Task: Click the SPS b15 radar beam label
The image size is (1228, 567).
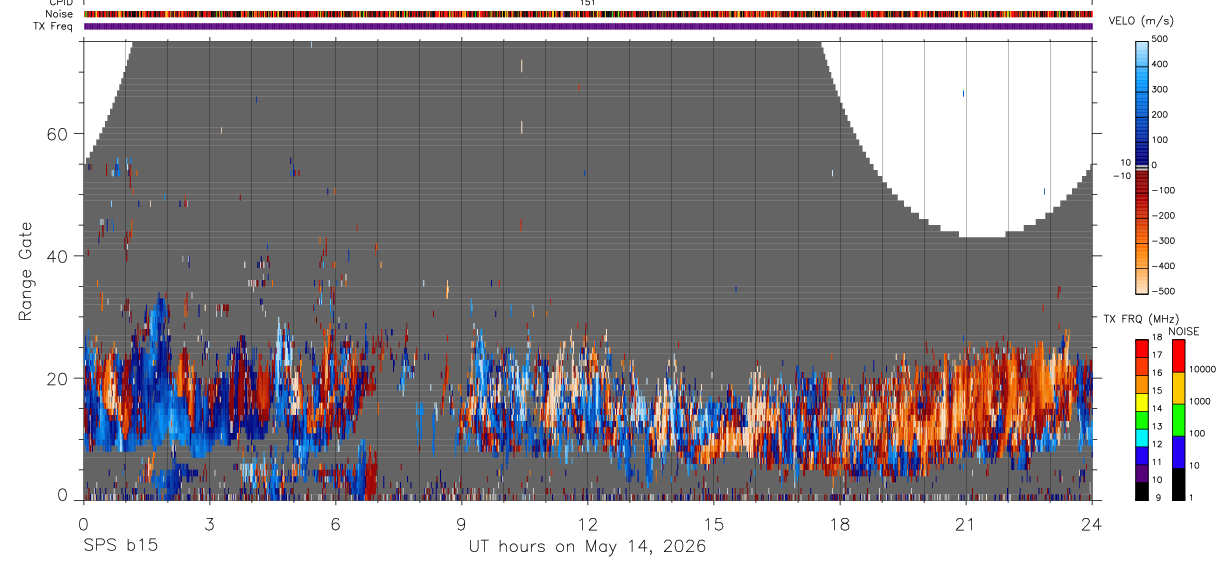Action: (120, 546)
